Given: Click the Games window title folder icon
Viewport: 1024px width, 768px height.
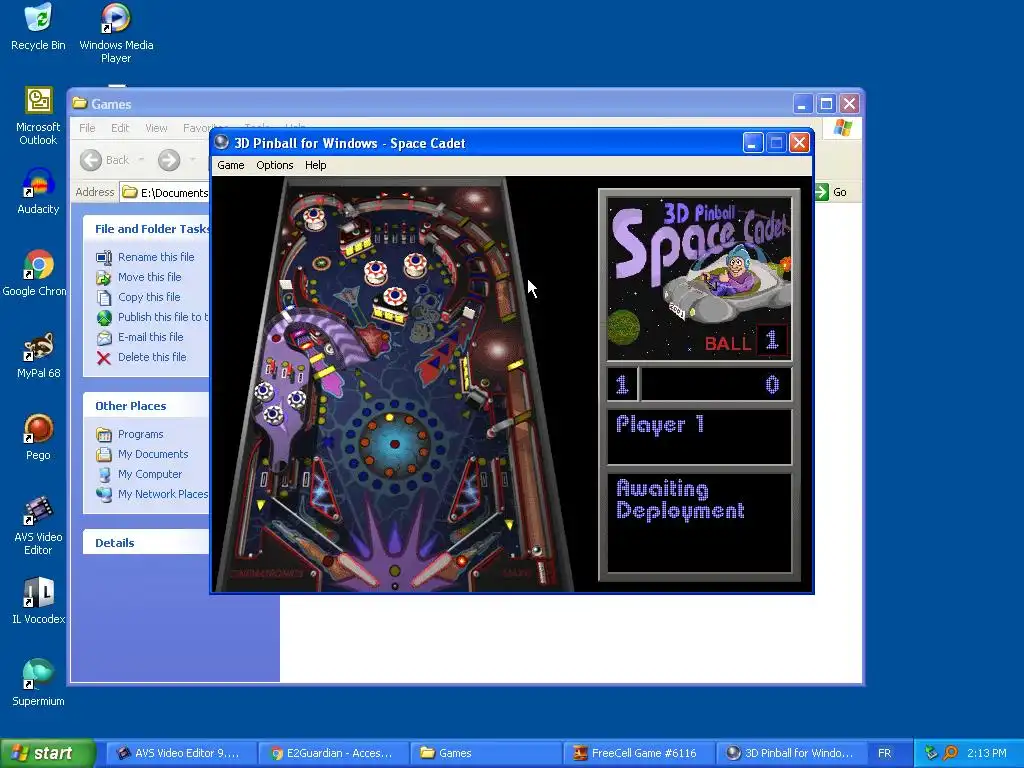Looking at the screenshot, I should click(x=80, y=103).
